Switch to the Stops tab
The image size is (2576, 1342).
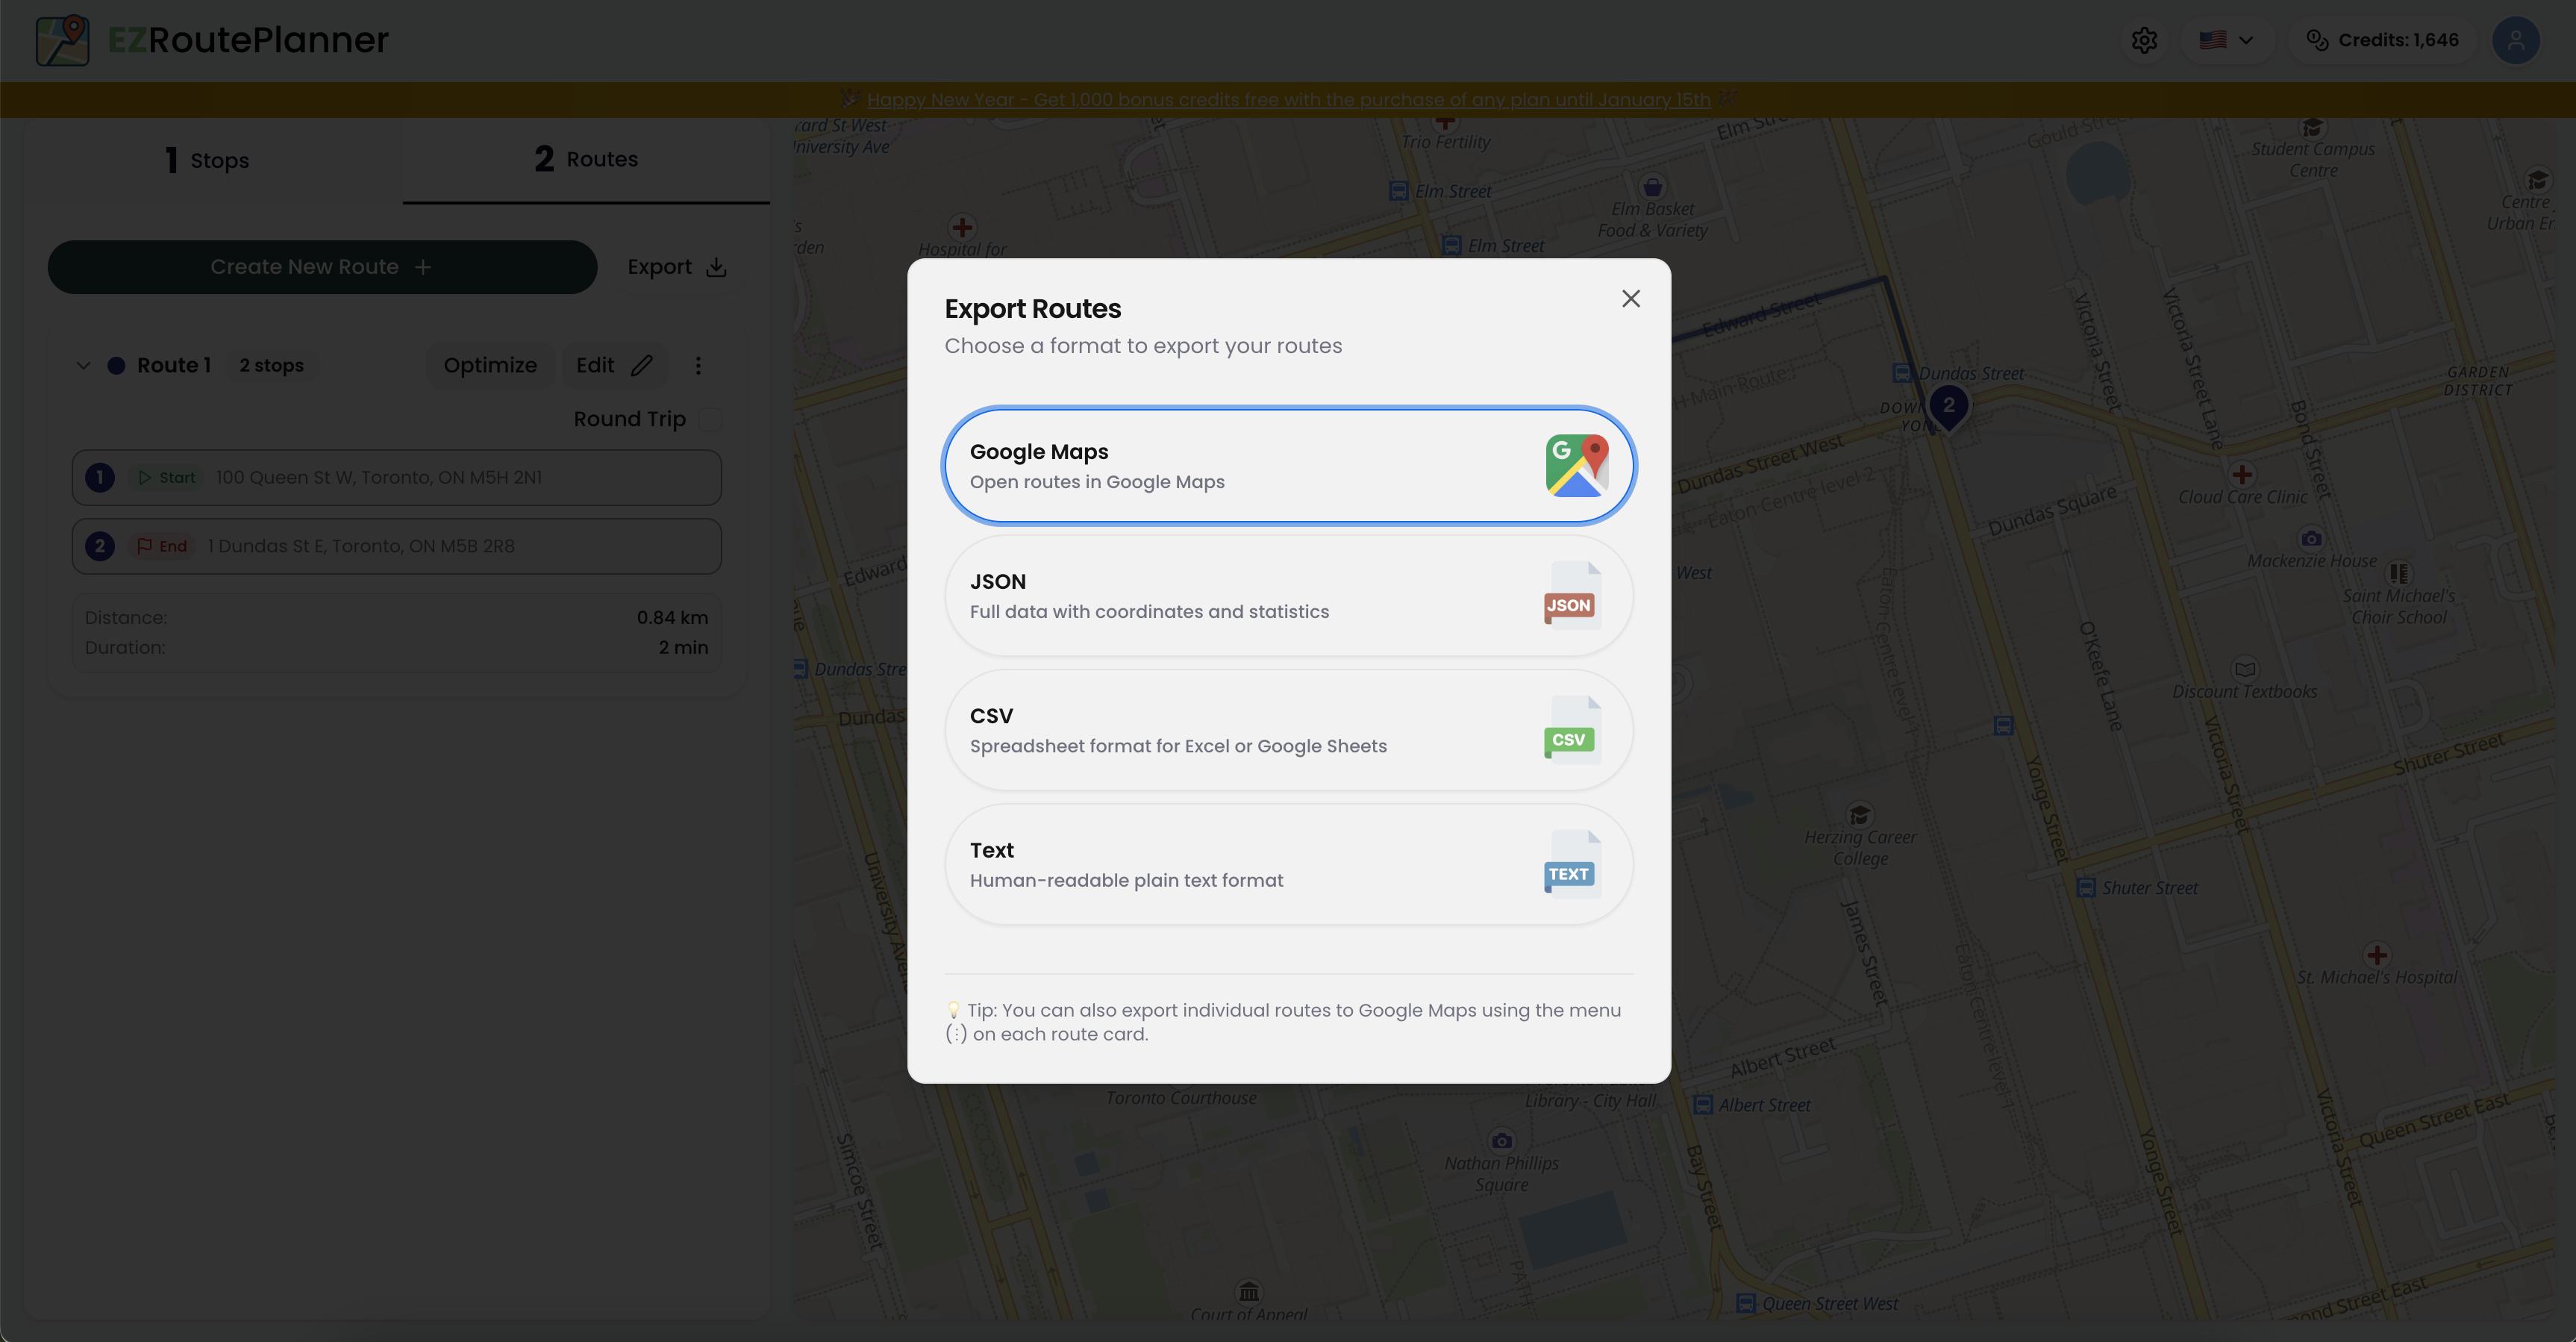coord(205,159)
